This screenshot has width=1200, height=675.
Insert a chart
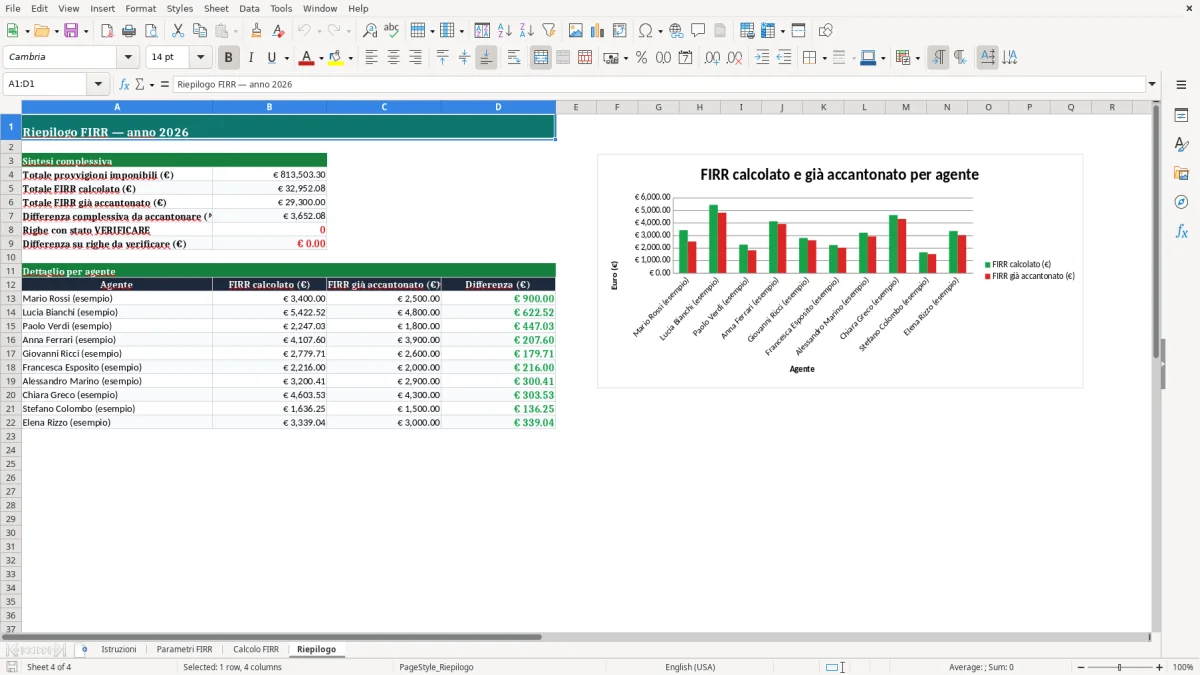[x=598, y=30]
